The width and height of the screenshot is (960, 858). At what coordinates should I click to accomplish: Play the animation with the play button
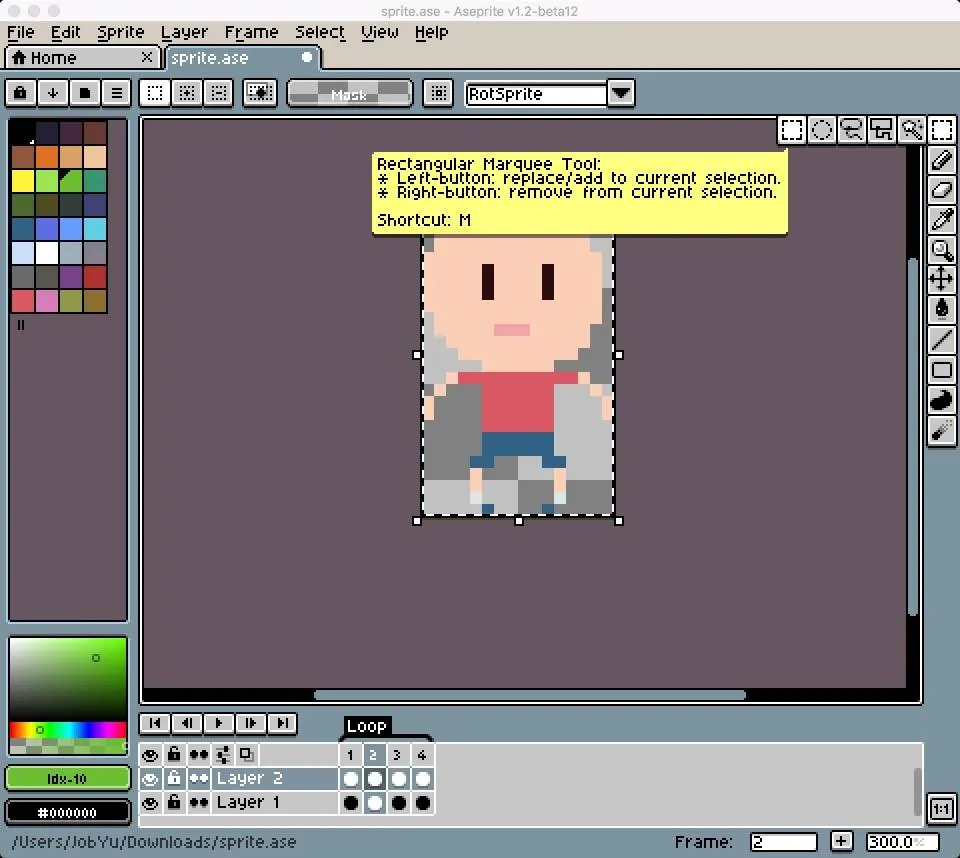point(219,723)
